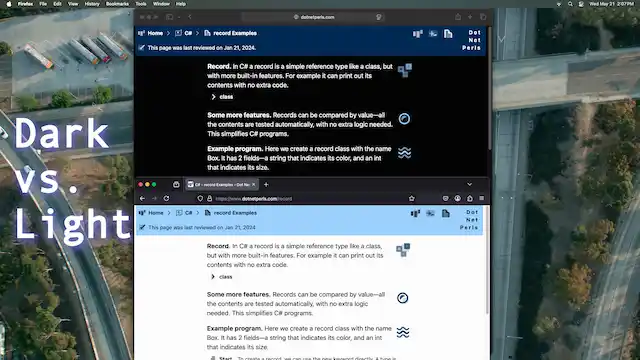The width and height of the screenshot is (640, 360).
Task: Open the Firefox hamburger application menu
Action: tap(482, 198)
